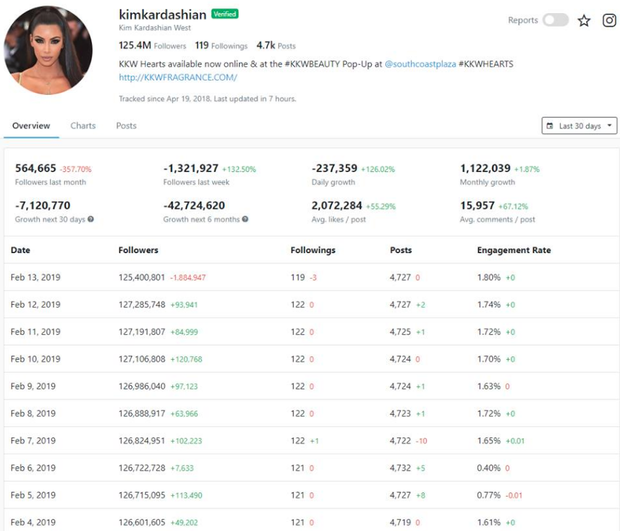The height and width of the screenshot is (531, 620).
Task: Select the Feb 13, 2019 date cell
Action: coord(36,277)
